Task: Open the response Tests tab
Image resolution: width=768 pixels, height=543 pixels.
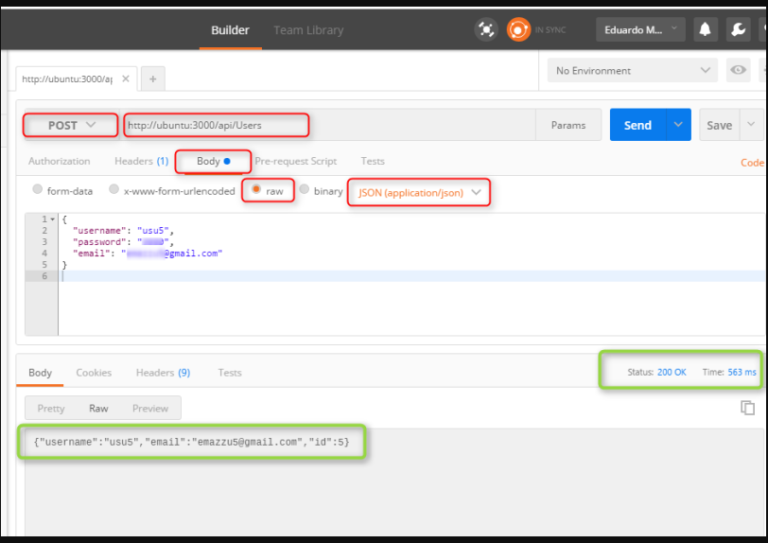Action: point(230,373)
